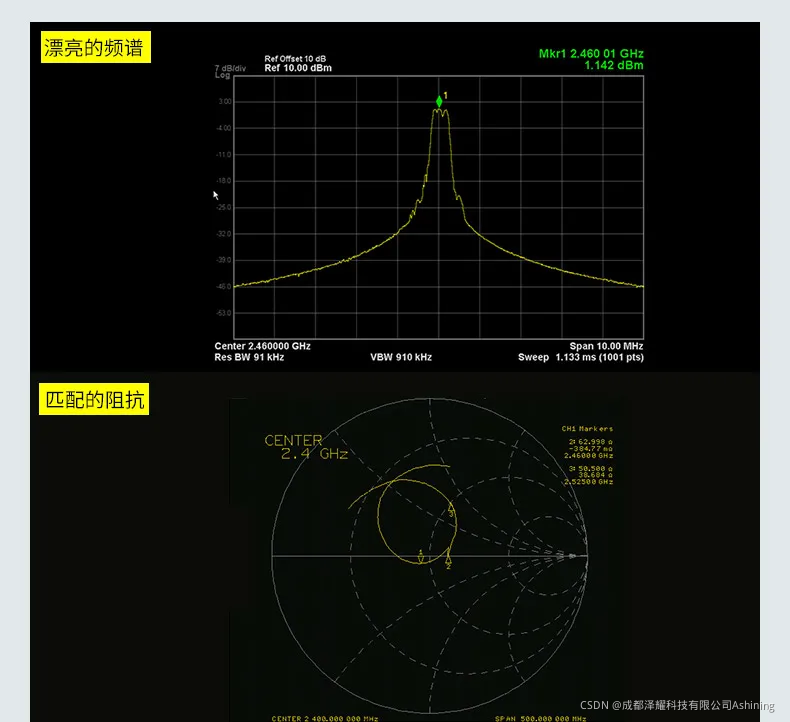Click the "-53.0" y-axis value
The height and width of the screenshot is (722, 790).
click(224, 313)
